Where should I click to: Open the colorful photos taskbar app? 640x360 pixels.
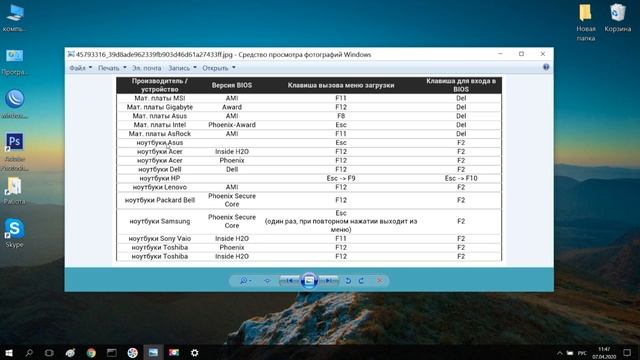pyautogui.click(x=174, y=353)
